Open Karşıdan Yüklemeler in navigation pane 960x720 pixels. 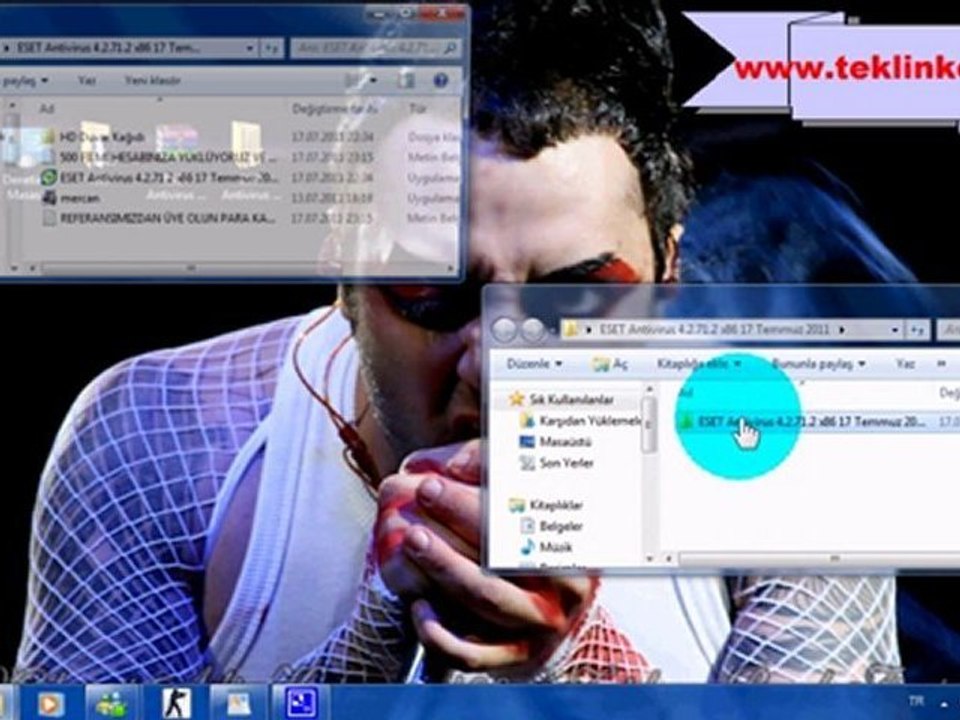pos(582,421)
